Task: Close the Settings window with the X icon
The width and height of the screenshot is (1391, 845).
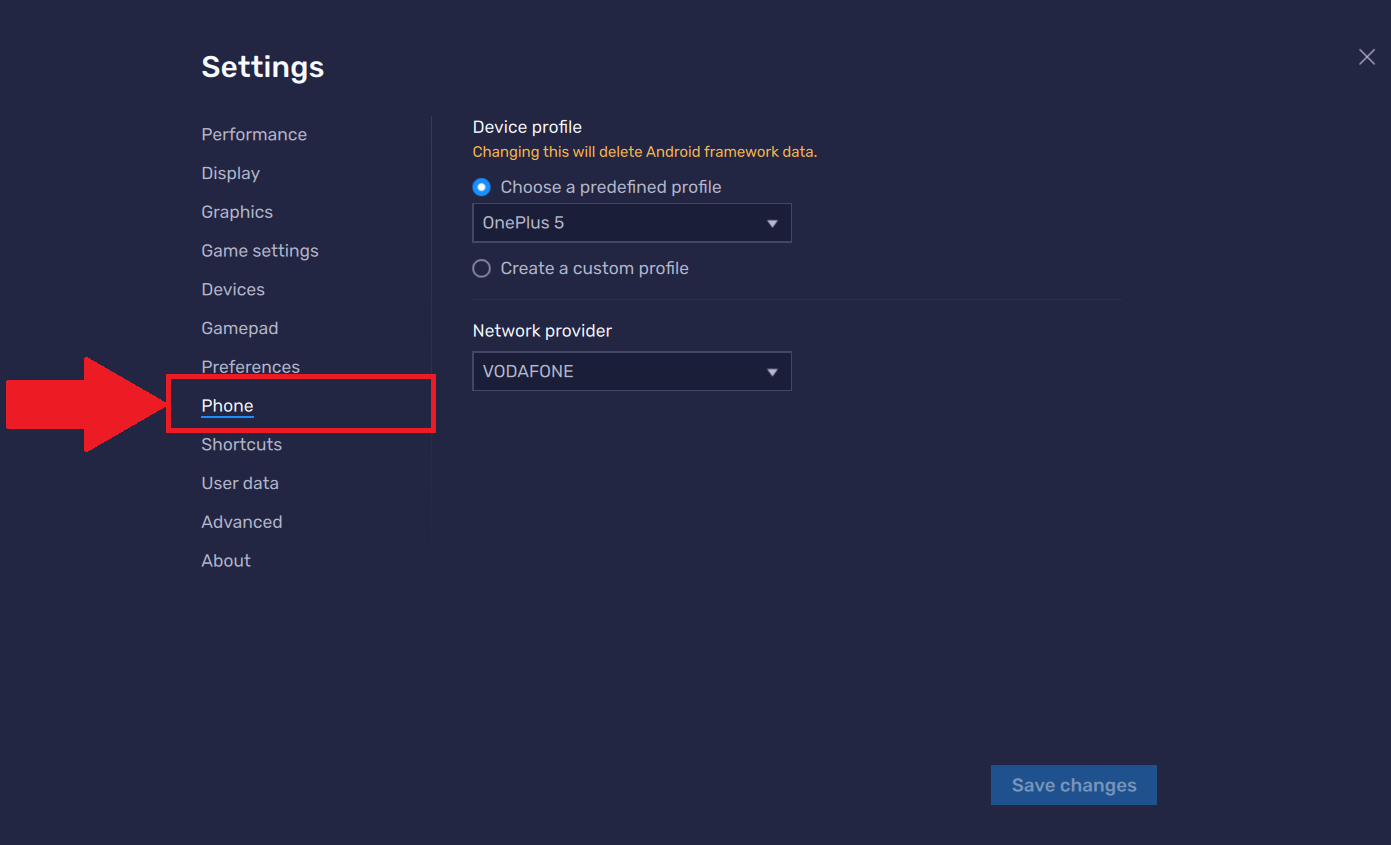Action: tap(1366, 57)
